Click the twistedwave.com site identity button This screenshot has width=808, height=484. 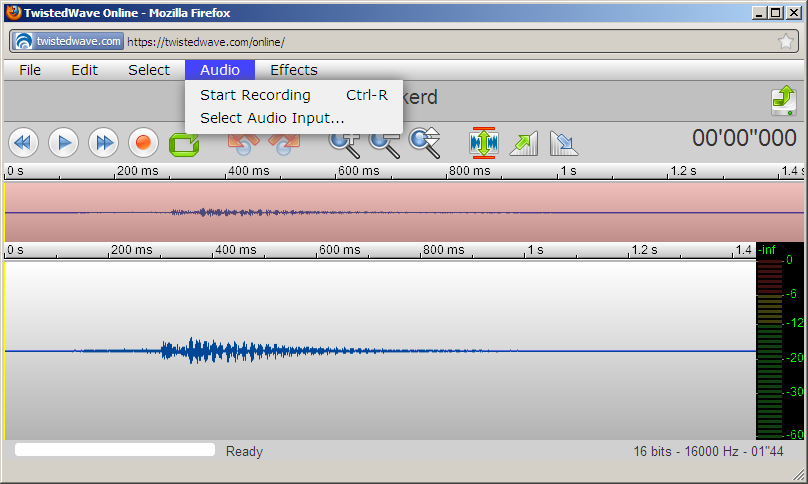[x=68, y=41]
